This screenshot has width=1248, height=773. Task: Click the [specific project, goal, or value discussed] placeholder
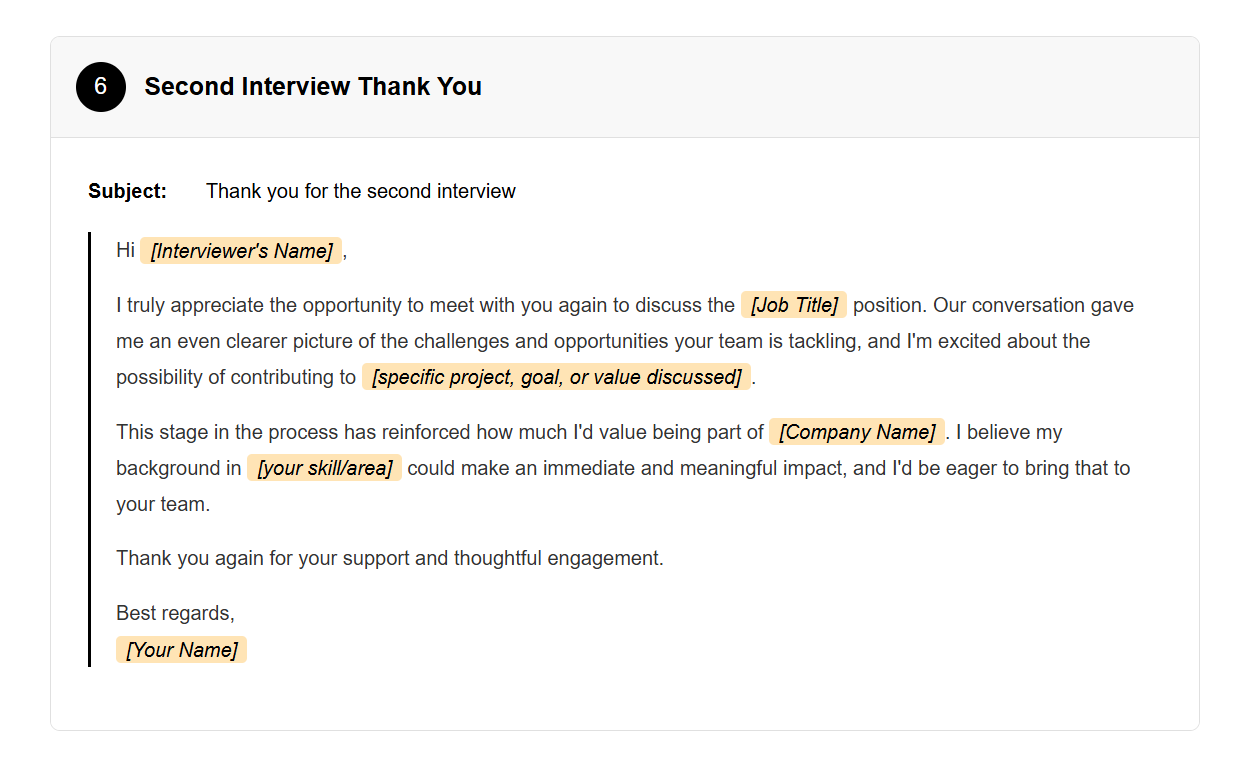pyautogui.click(x=556, y=377)
